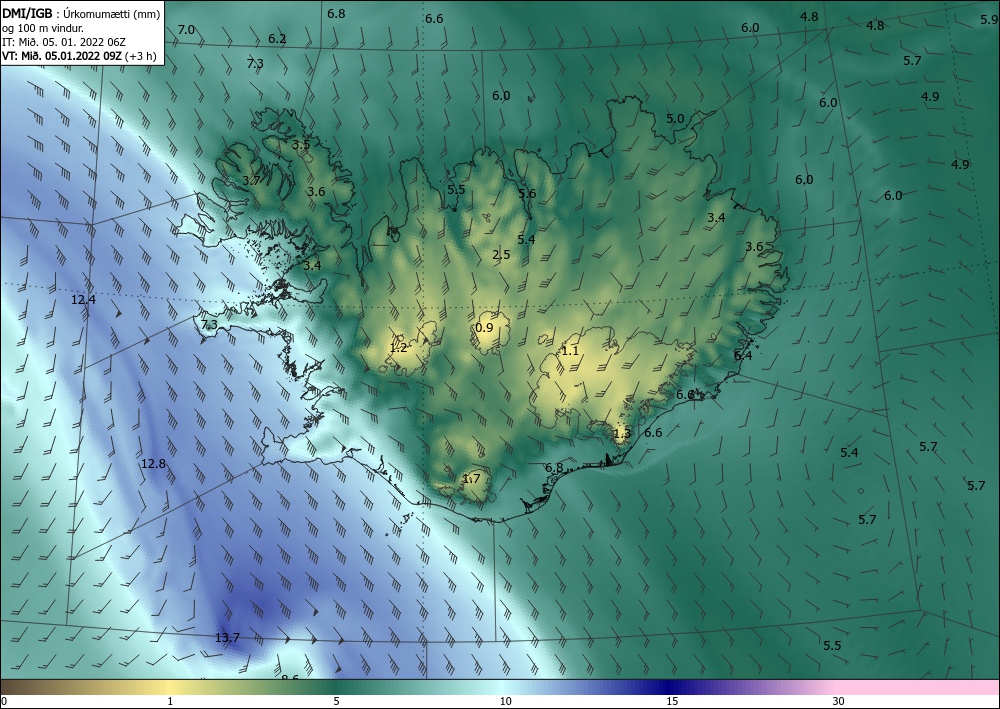Click the dark navy segment of the color bar
The height and width of the screenshot is (709, 1000).
(666, 687)
